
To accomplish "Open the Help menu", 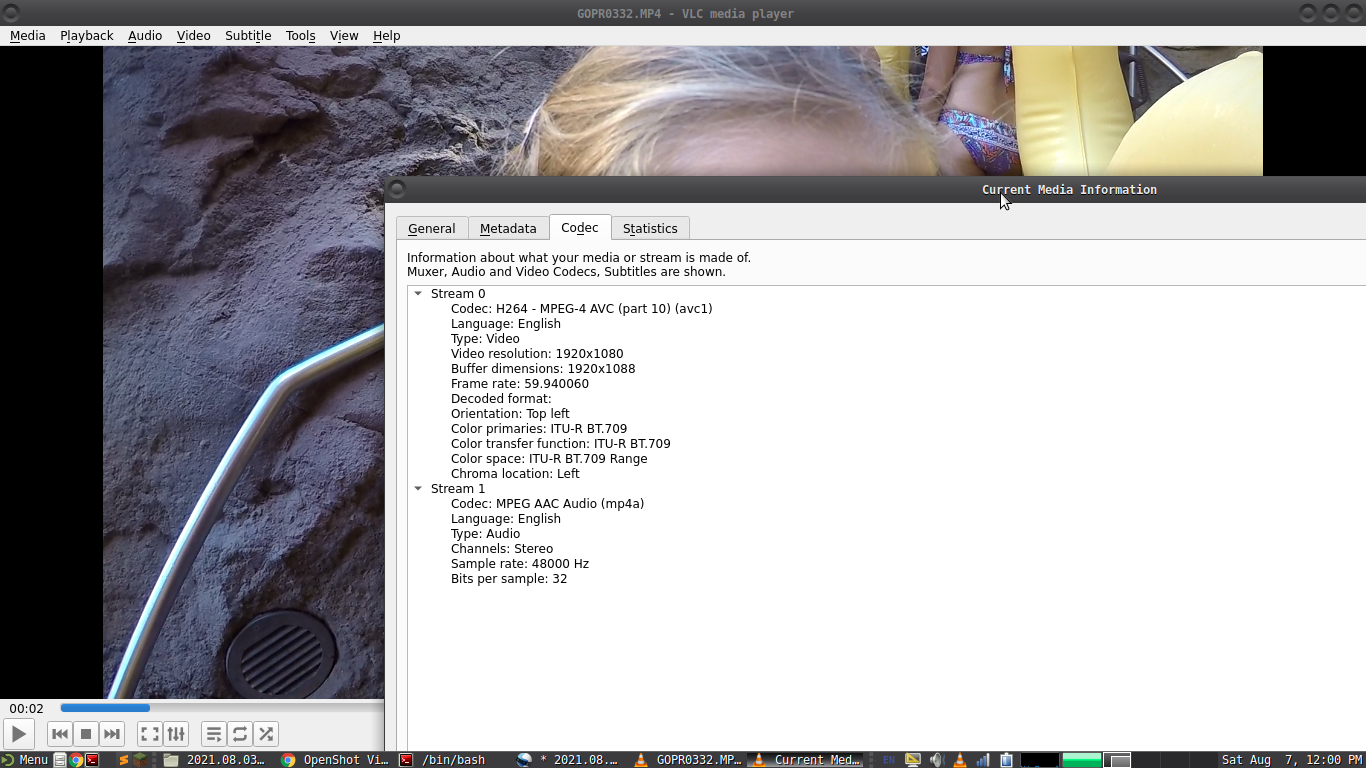I will [x=387, y=35].
